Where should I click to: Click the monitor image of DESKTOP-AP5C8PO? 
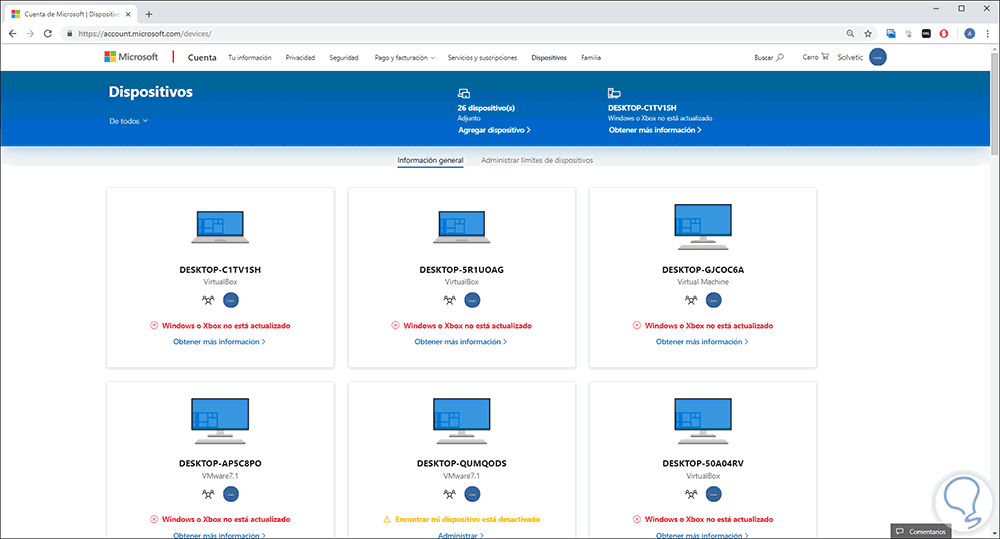tap(220, 421)
